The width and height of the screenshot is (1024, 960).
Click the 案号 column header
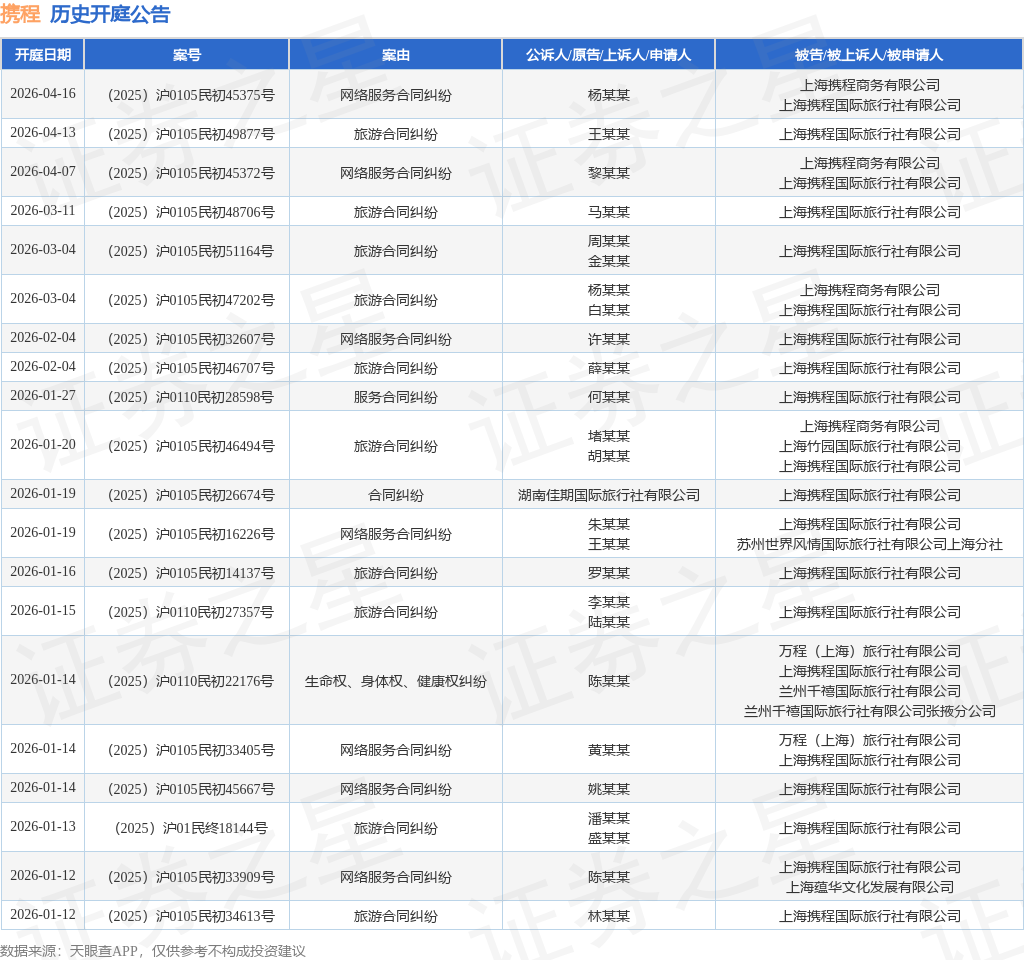point(187,55)
